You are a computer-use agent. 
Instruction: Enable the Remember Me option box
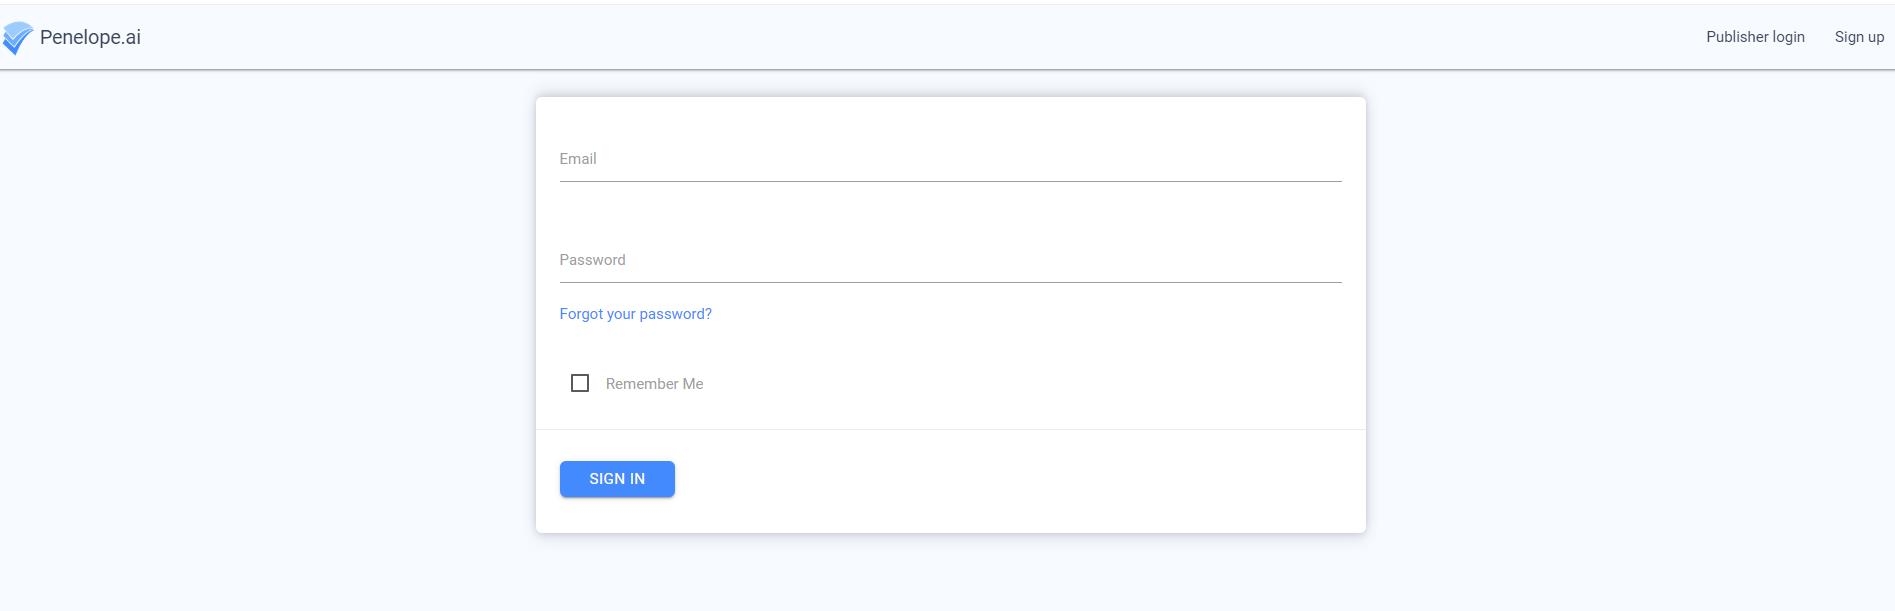pyautogui.click(x=580, y=383)
